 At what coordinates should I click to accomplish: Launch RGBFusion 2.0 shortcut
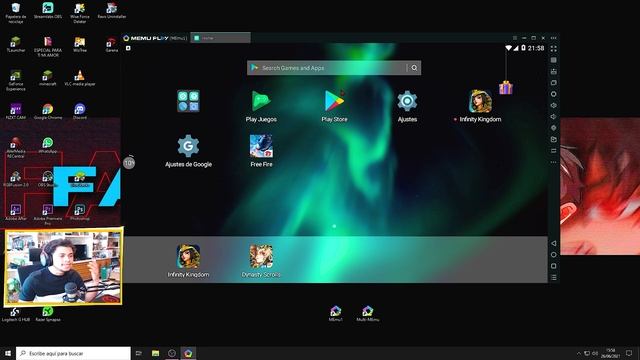[x=16, y=179]
